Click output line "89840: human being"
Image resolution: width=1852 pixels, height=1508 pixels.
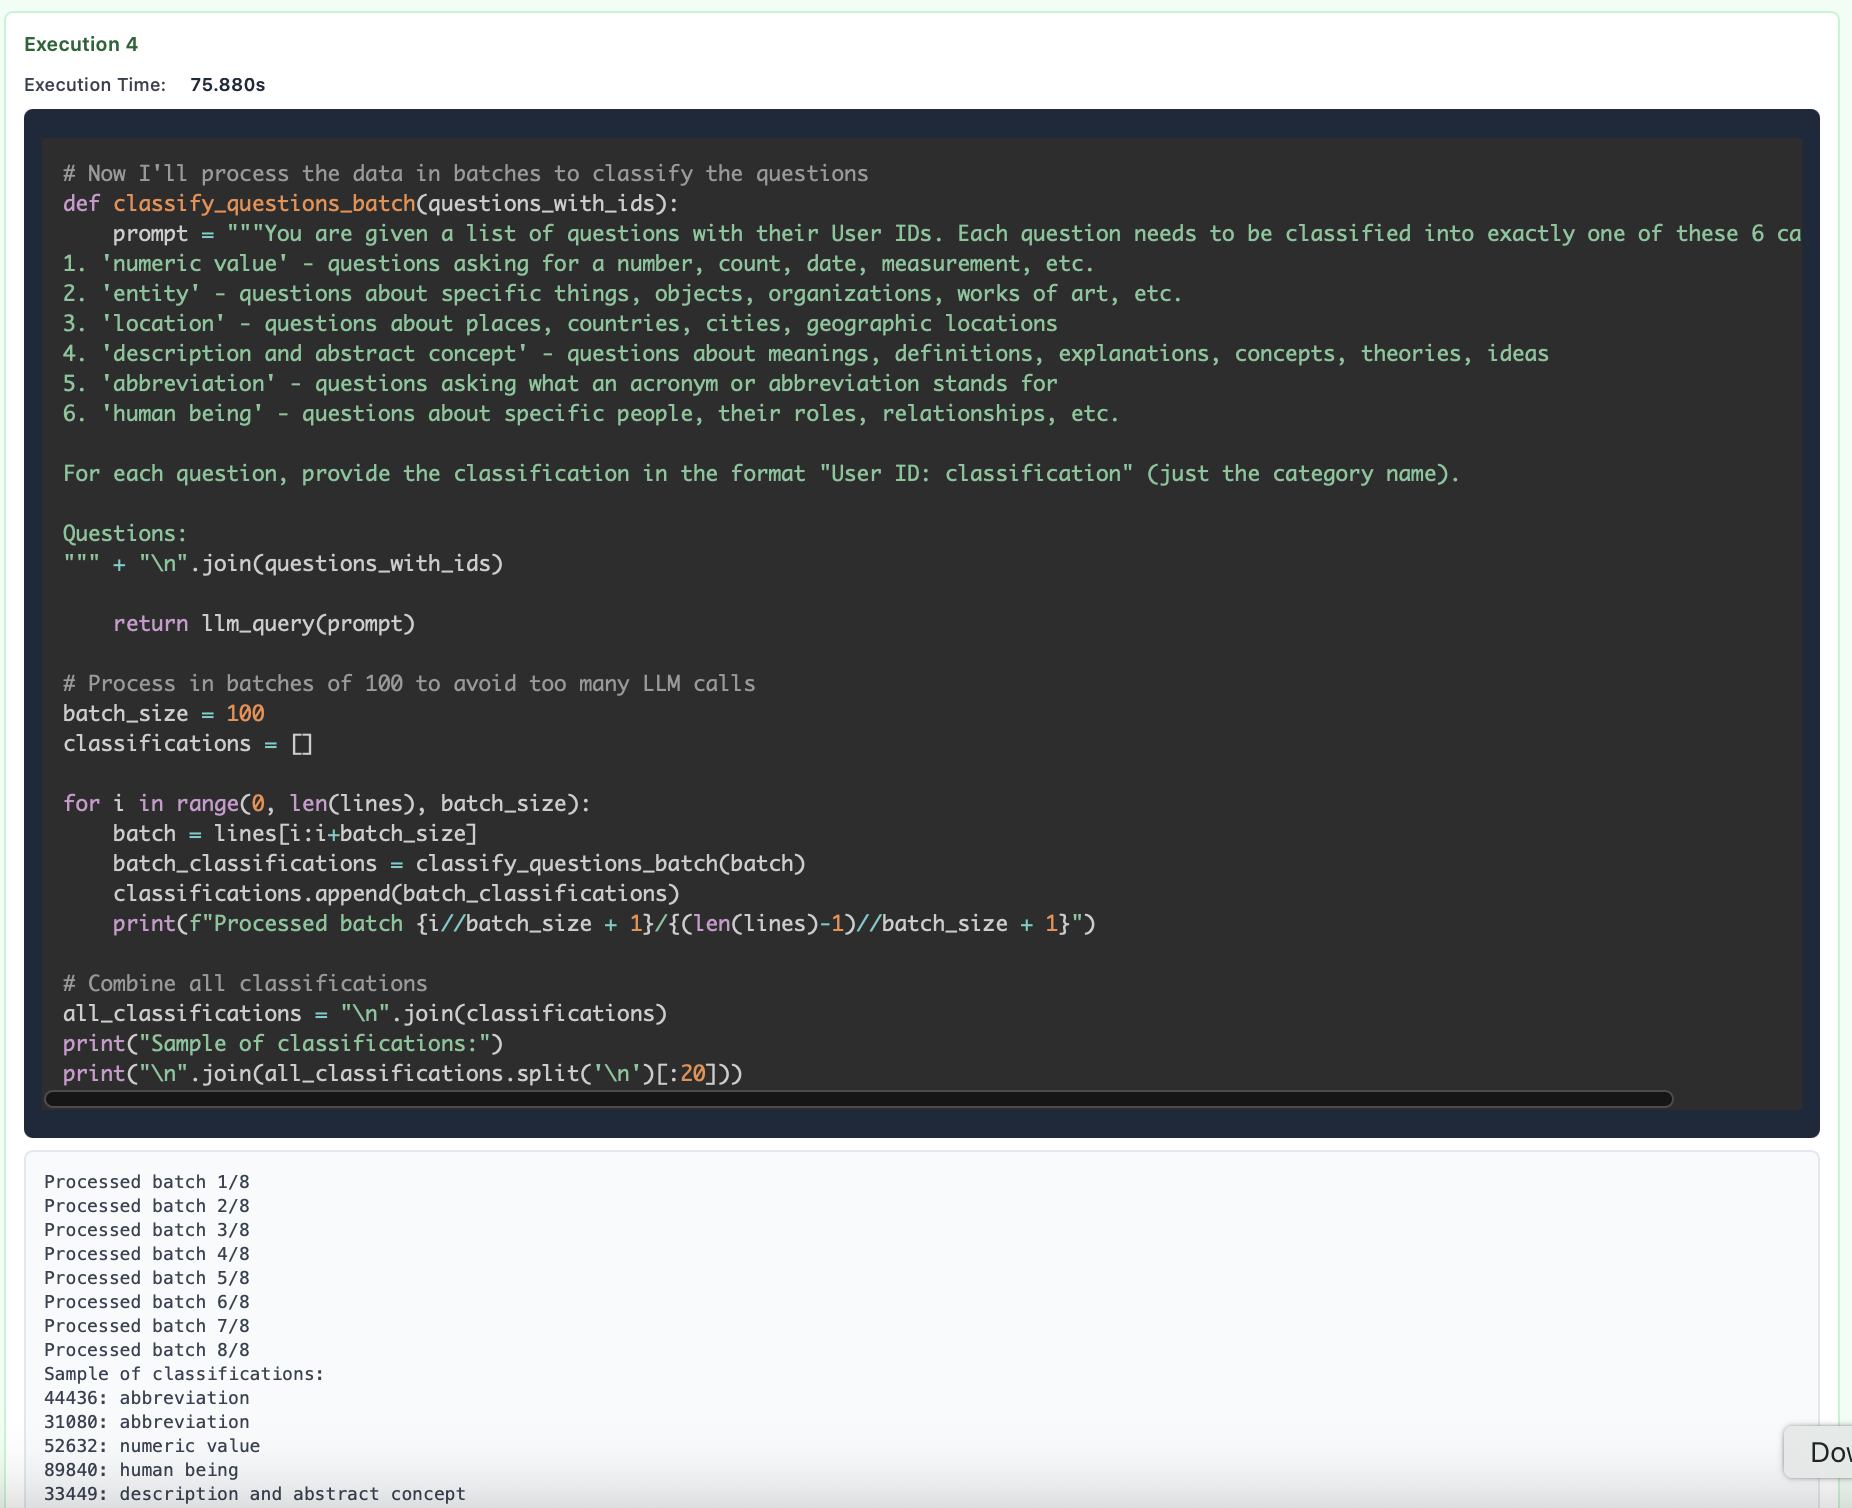[x=141, y=1470]
